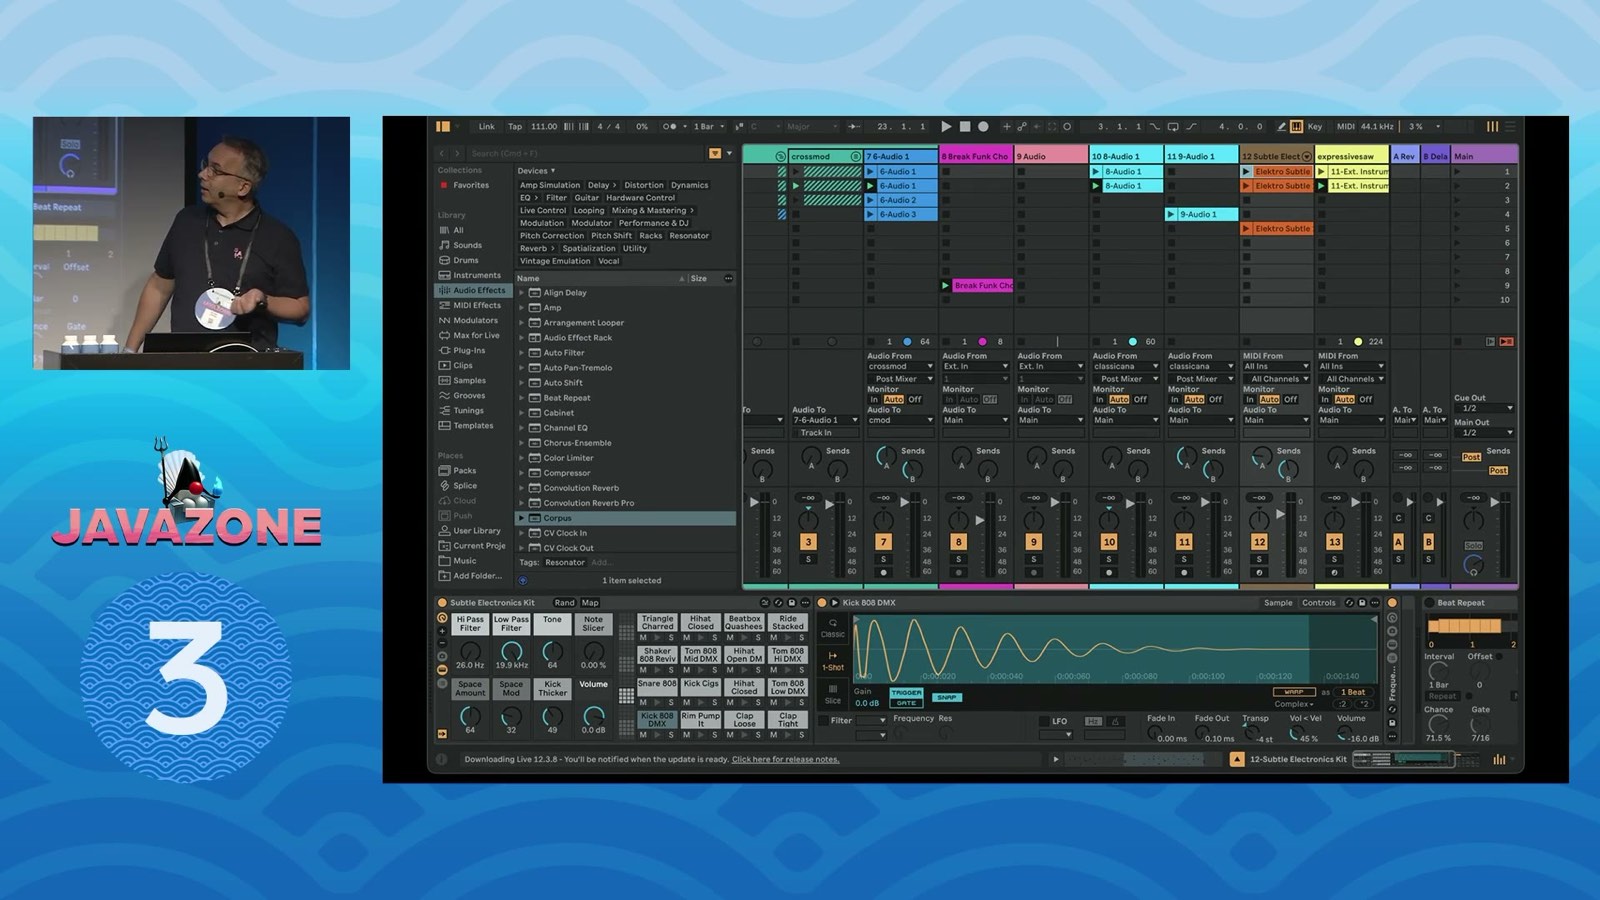Toggle the browser view icon at top left

[x=443, y=127]
